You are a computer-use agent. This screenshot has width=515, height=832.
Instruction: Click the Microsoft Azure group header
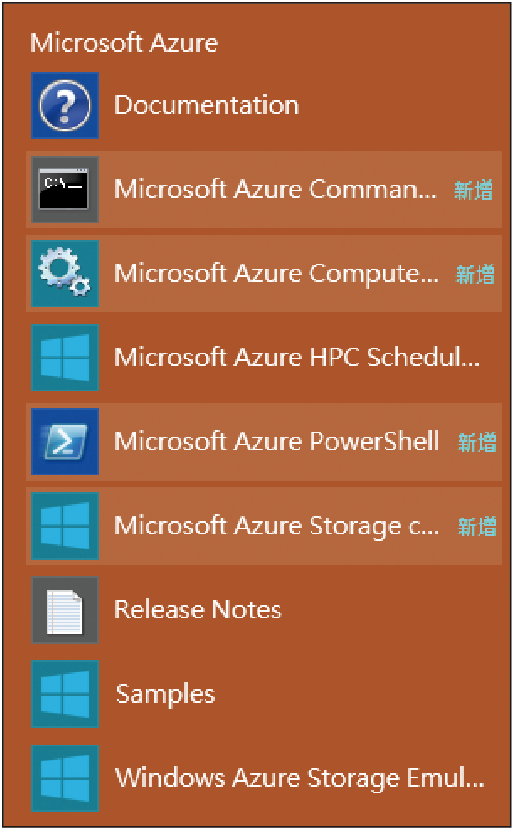[124, 42]
